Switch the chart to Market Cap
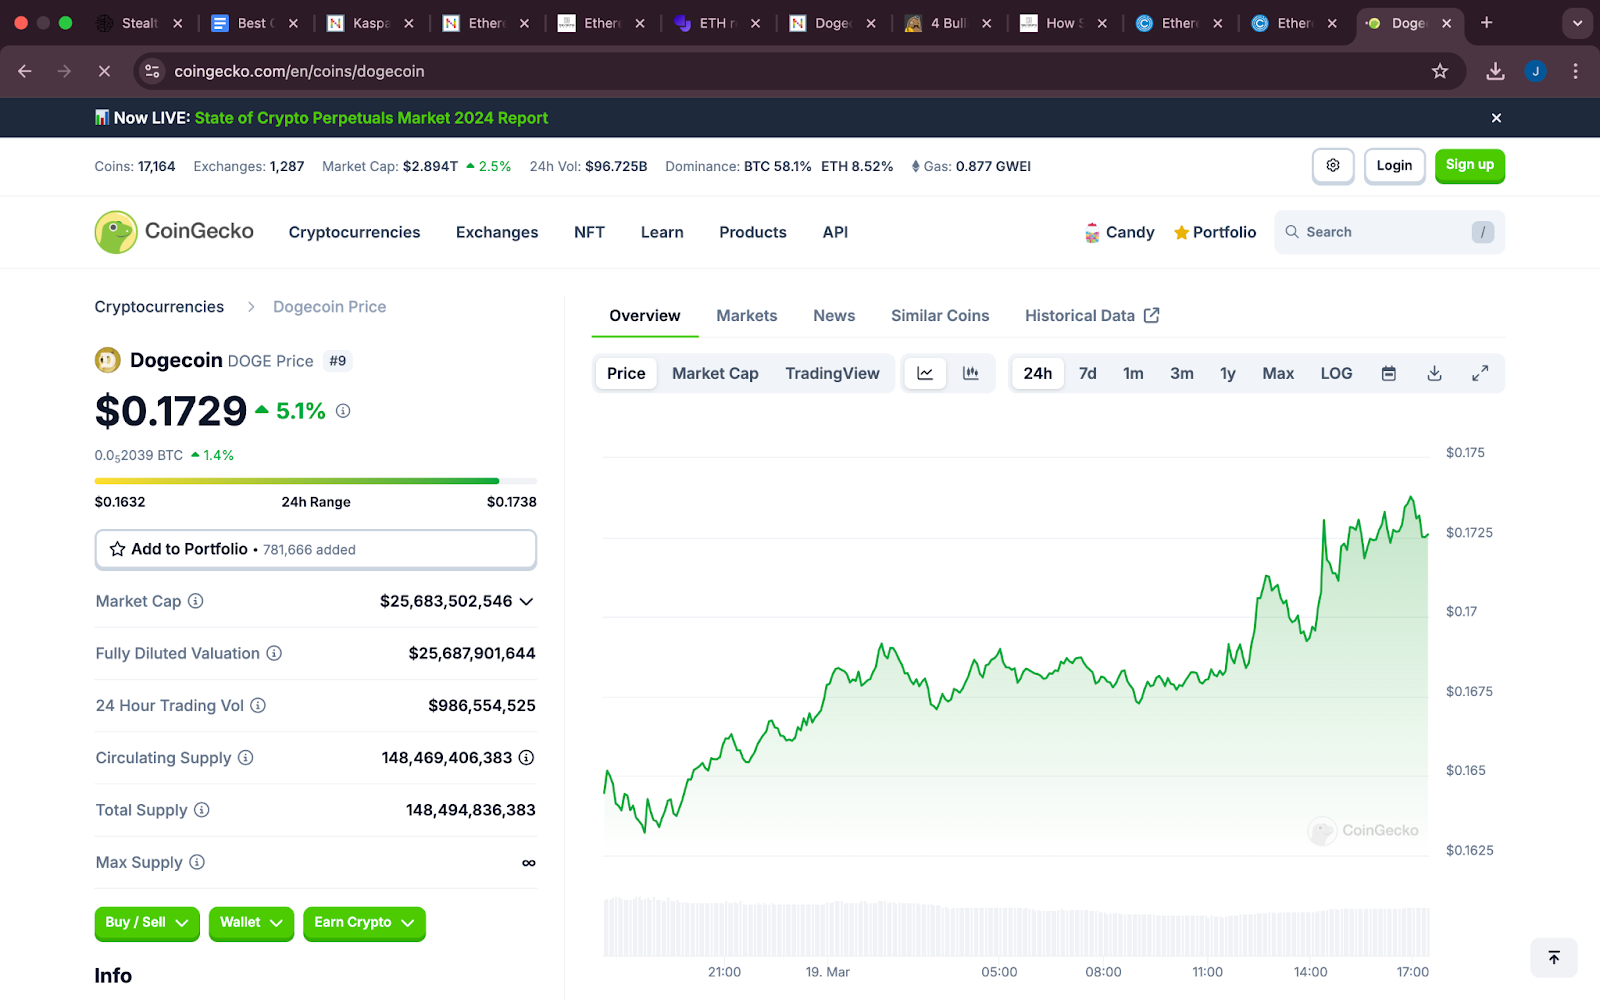 pyautogui.click(x=715, y=373)
